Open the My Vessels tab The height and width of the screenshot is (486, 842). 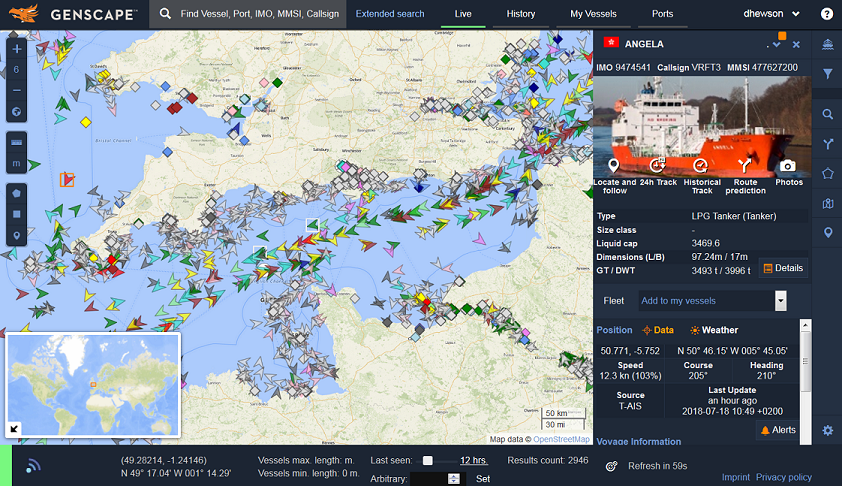point(593,14)
